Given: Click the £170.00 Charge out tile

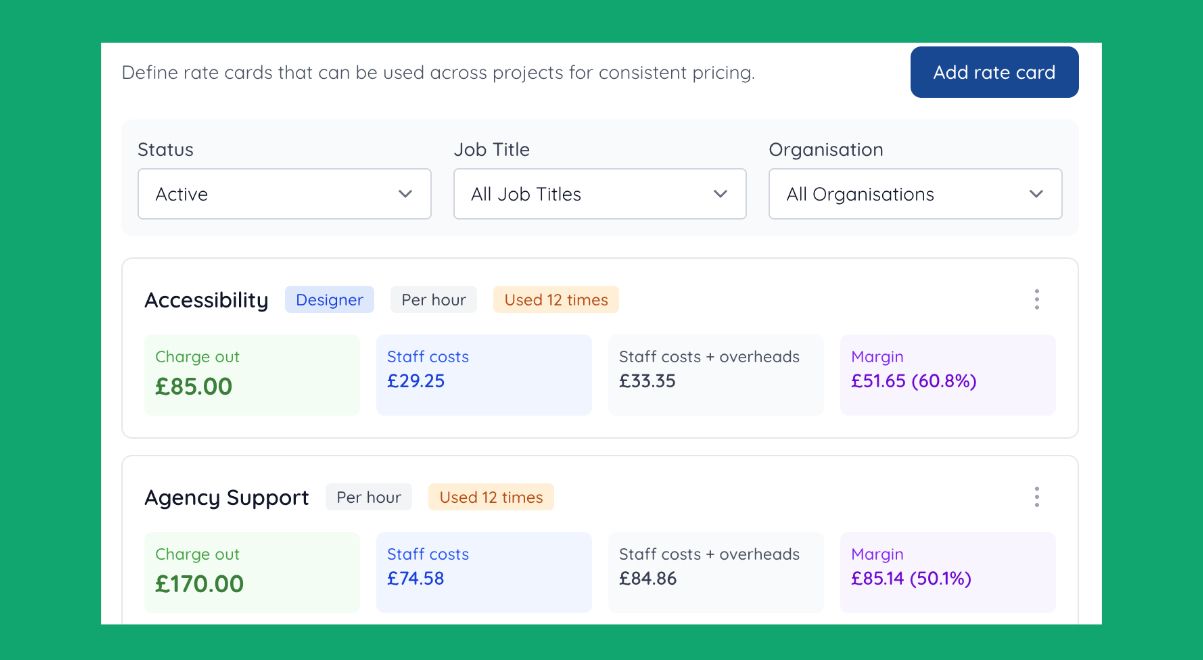Looking at the screenshot, I should 251,572.
